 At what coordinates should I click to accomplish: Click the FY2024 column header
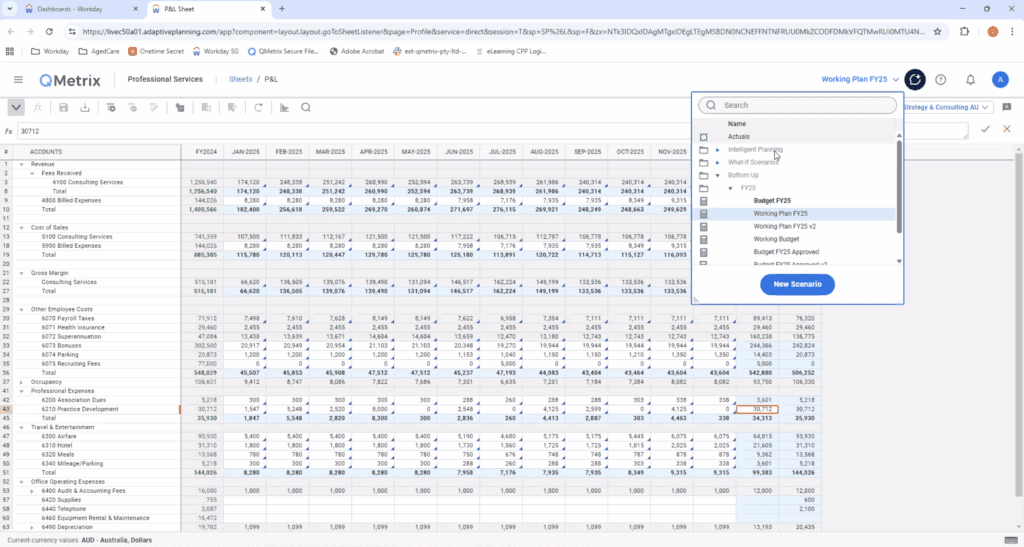click(x=206, y=151)
